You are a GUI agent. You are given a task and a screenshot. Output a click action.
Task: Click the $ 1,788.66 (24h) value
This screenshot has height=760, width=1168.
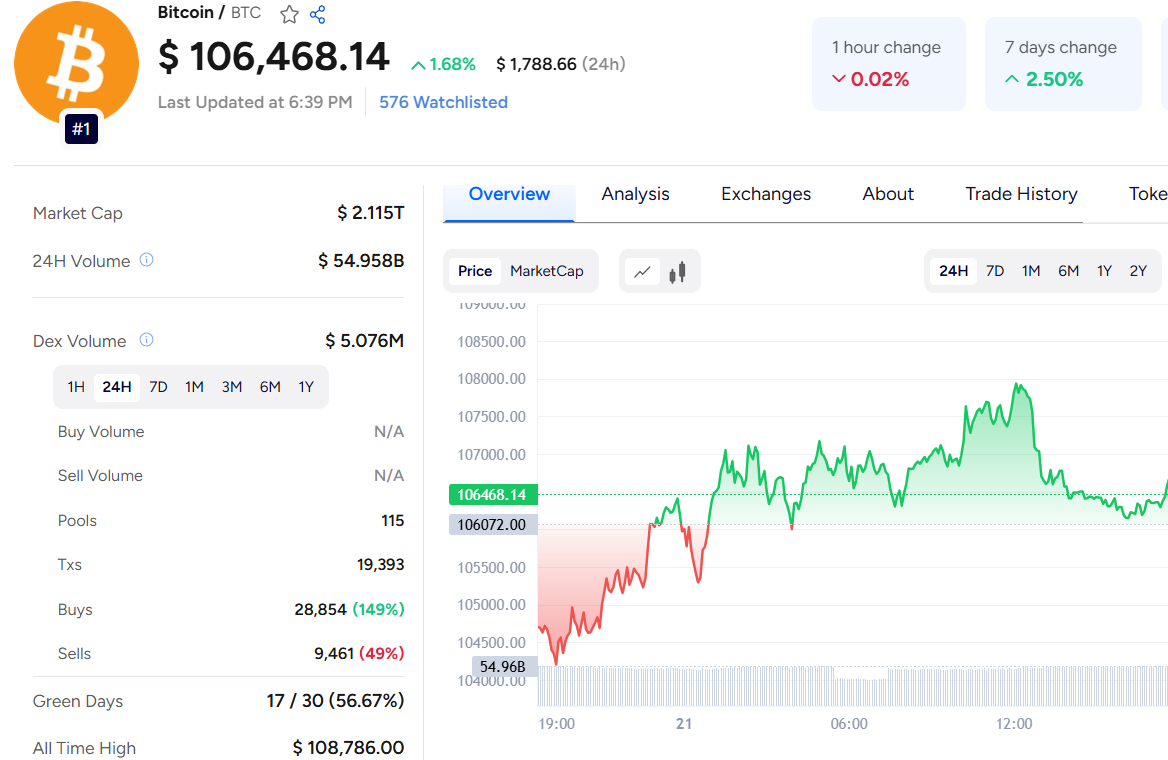(x=561, y=65)
